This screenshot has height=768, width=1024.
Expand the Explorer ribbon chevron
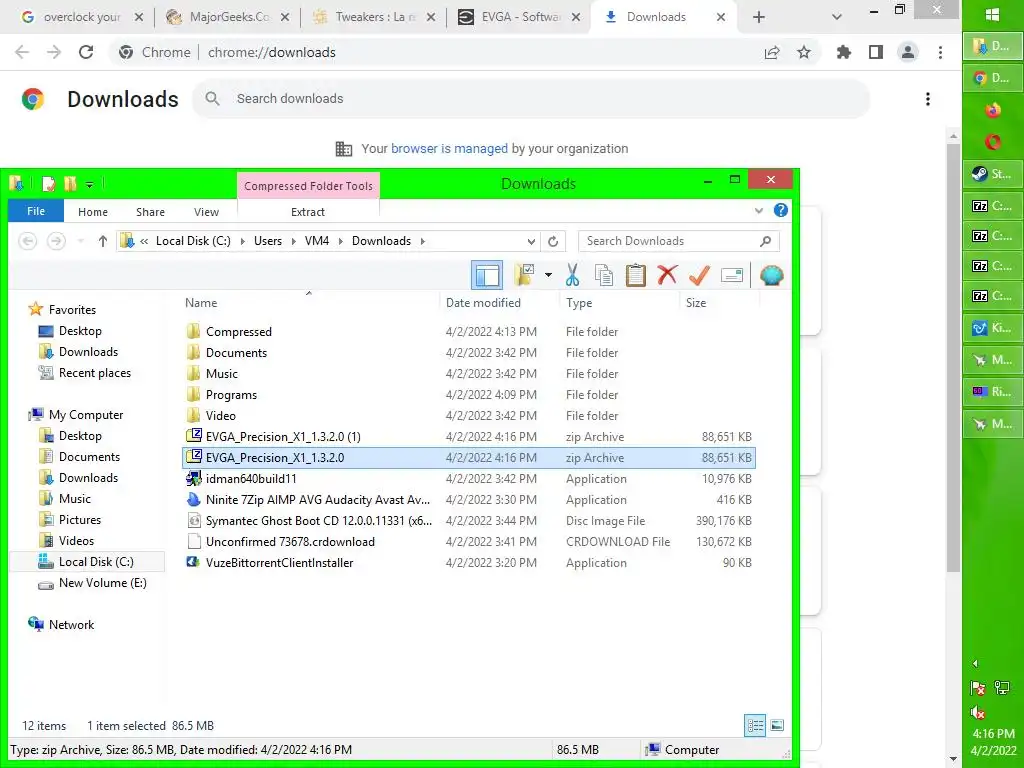[759, 211]
